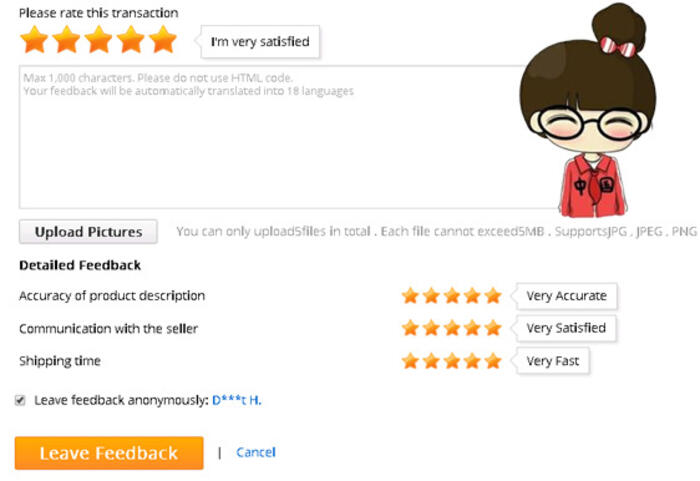The width and height of the screenshot is (700, 481).
Task: Click the Upload Pictures button
Action: [x=88, y=232]
